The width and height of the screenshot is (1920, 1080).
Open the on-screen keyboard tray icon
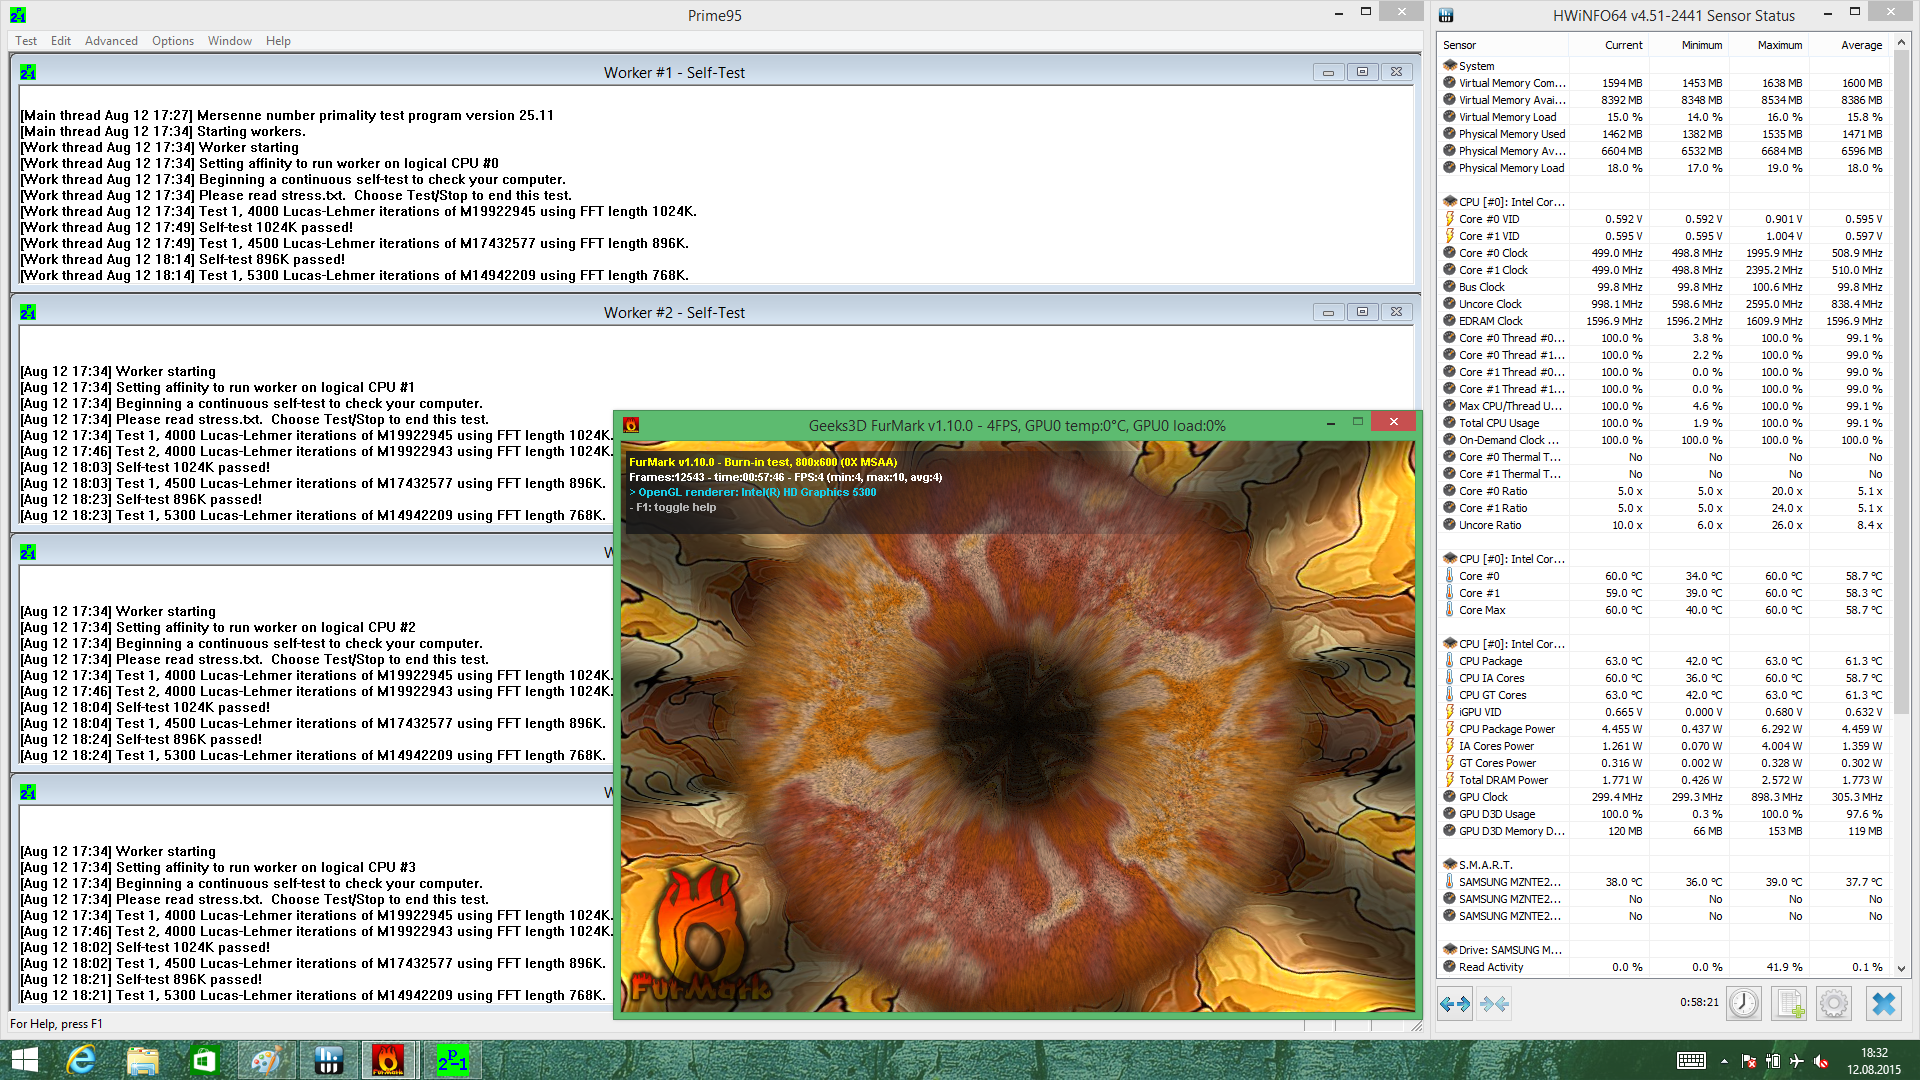tap(1691, 1061)
